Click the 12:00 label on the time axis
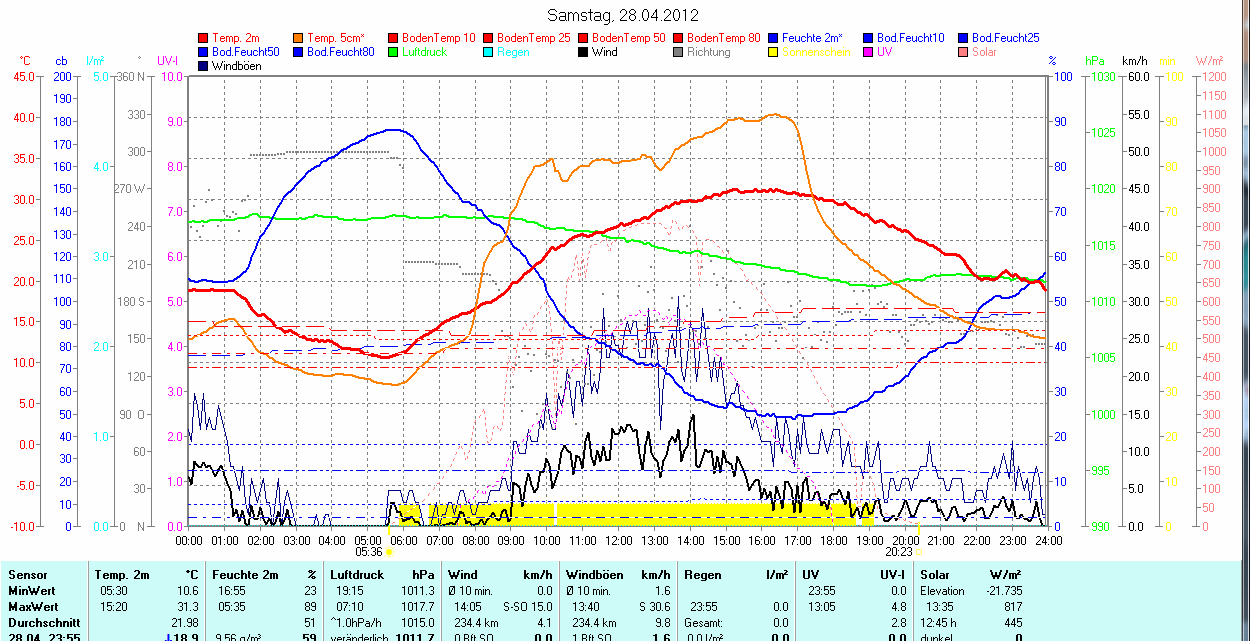This screenshot has height=641, width=1250. point(618,540)
